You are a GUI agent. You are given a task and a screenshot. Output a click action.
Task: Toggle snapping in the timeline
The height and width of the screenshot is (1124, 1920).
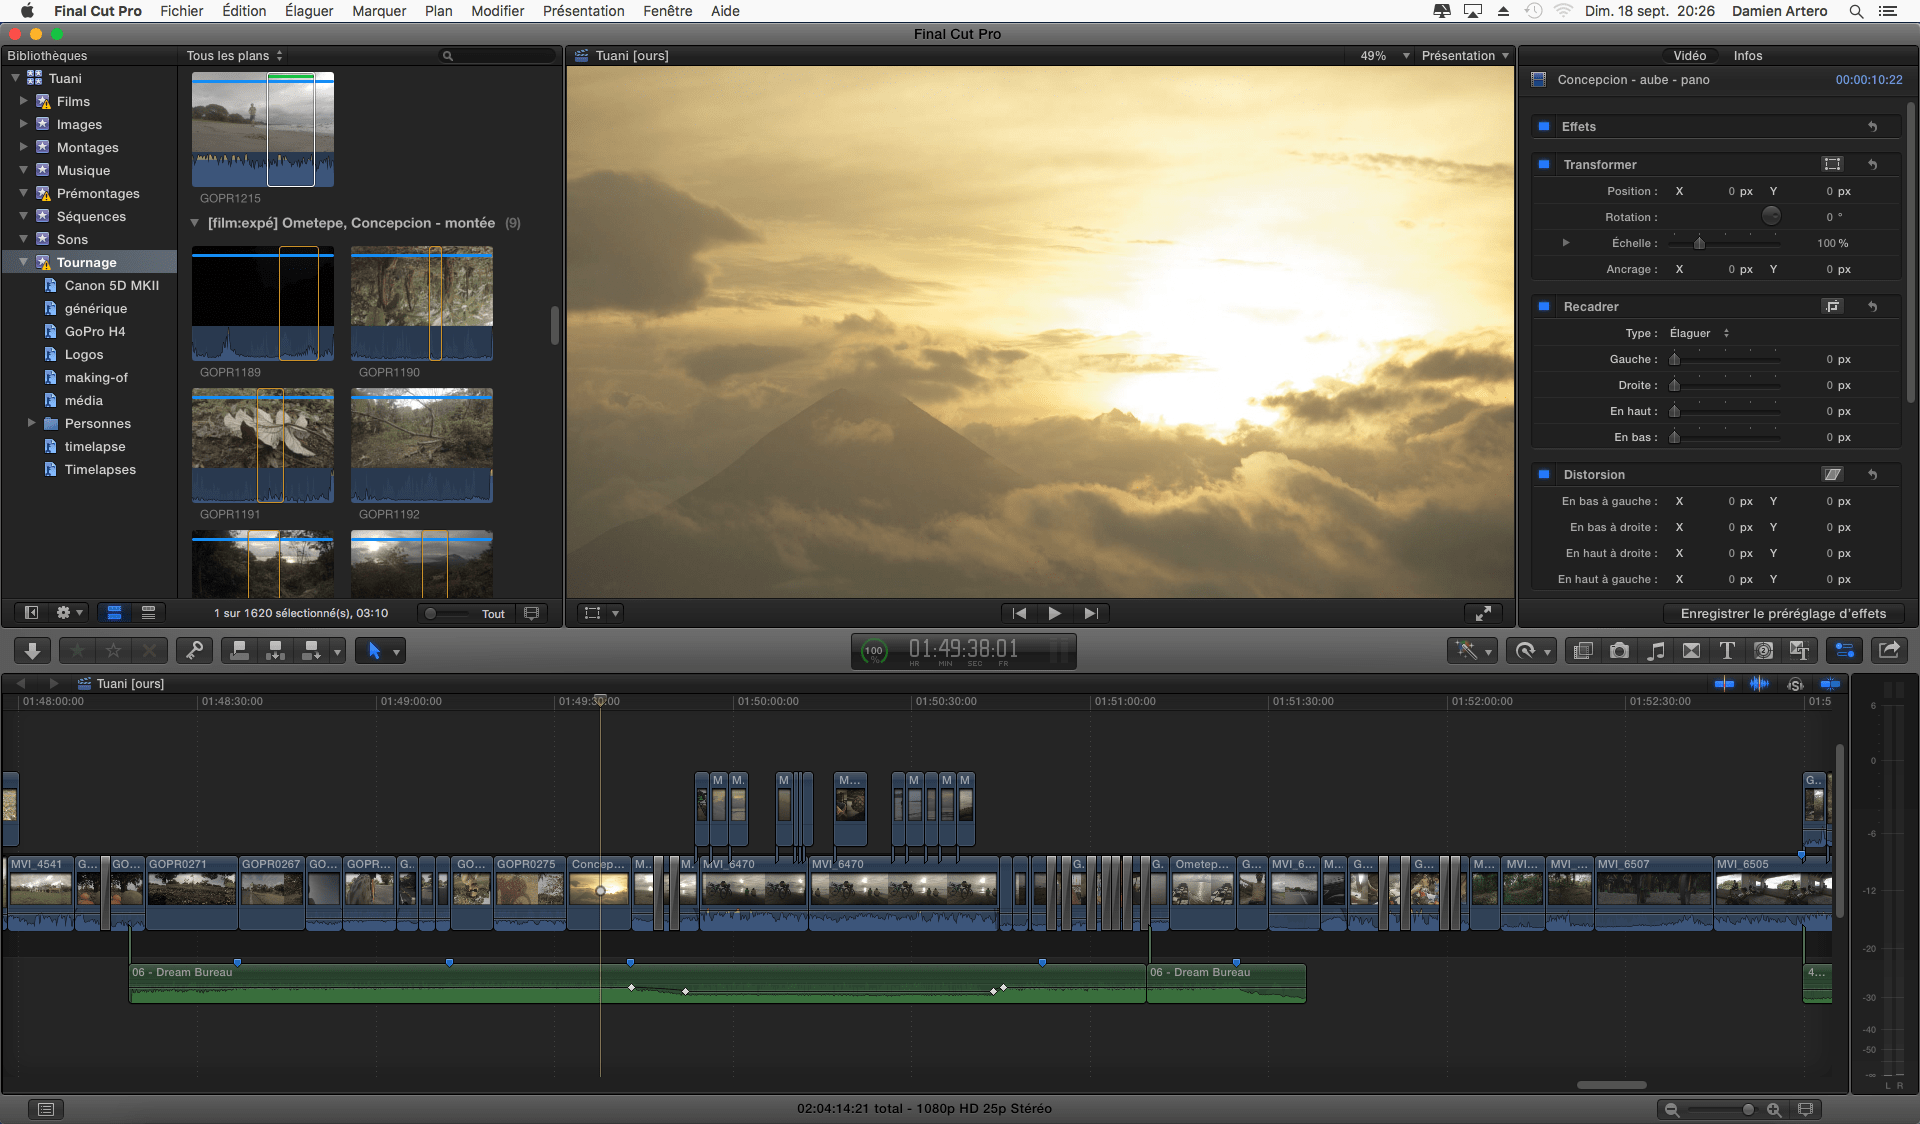1830,684
